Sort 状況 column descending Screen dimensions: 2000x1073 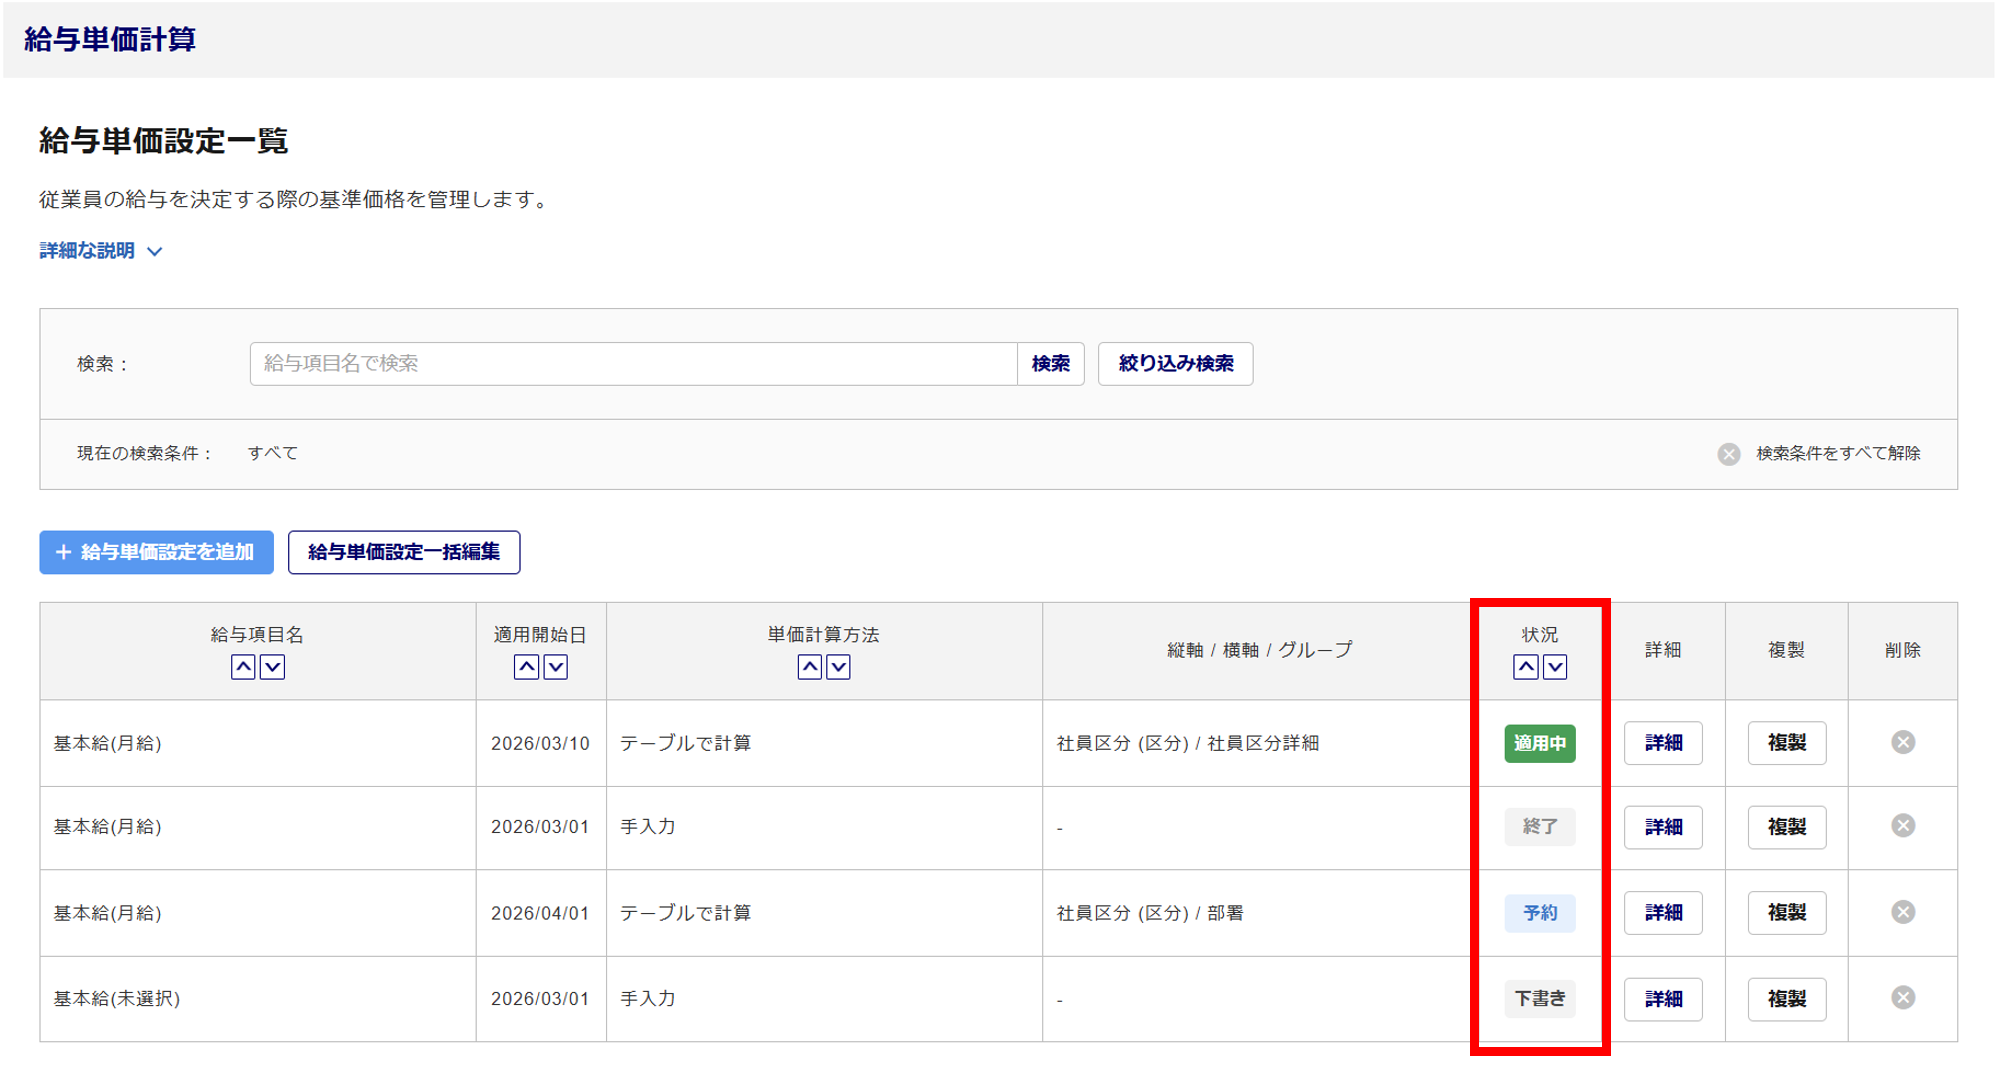1554,667
